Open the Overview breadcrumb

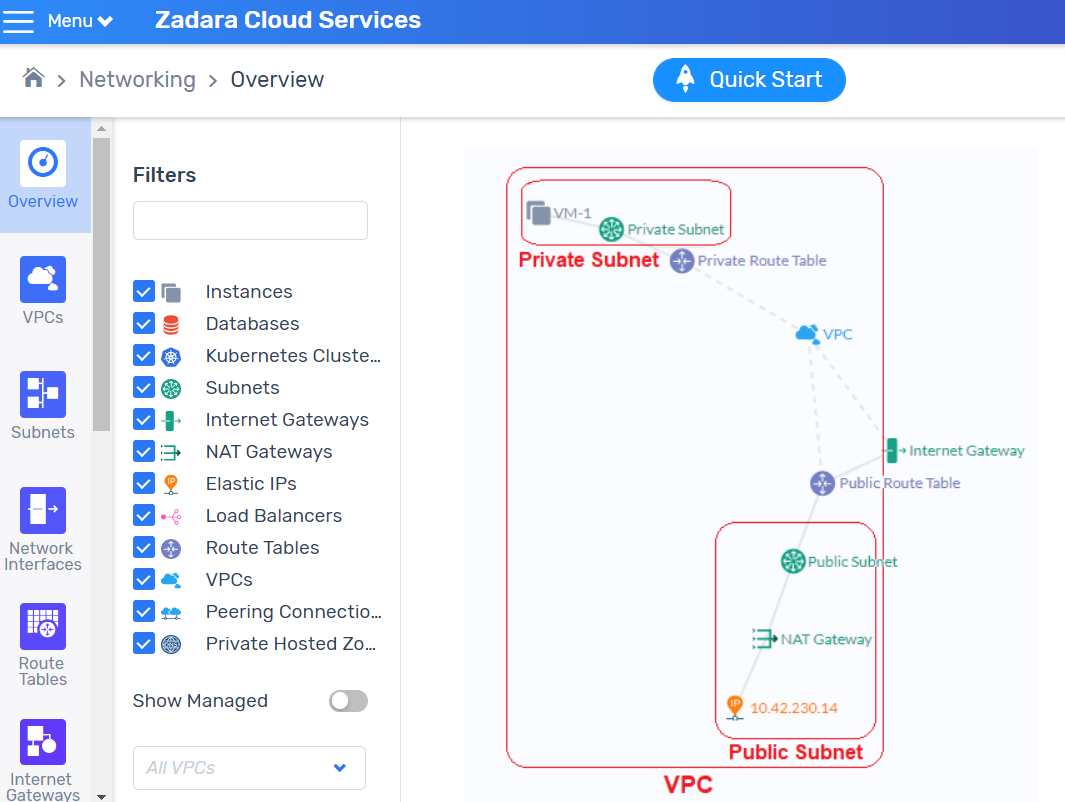pos(277,79)
